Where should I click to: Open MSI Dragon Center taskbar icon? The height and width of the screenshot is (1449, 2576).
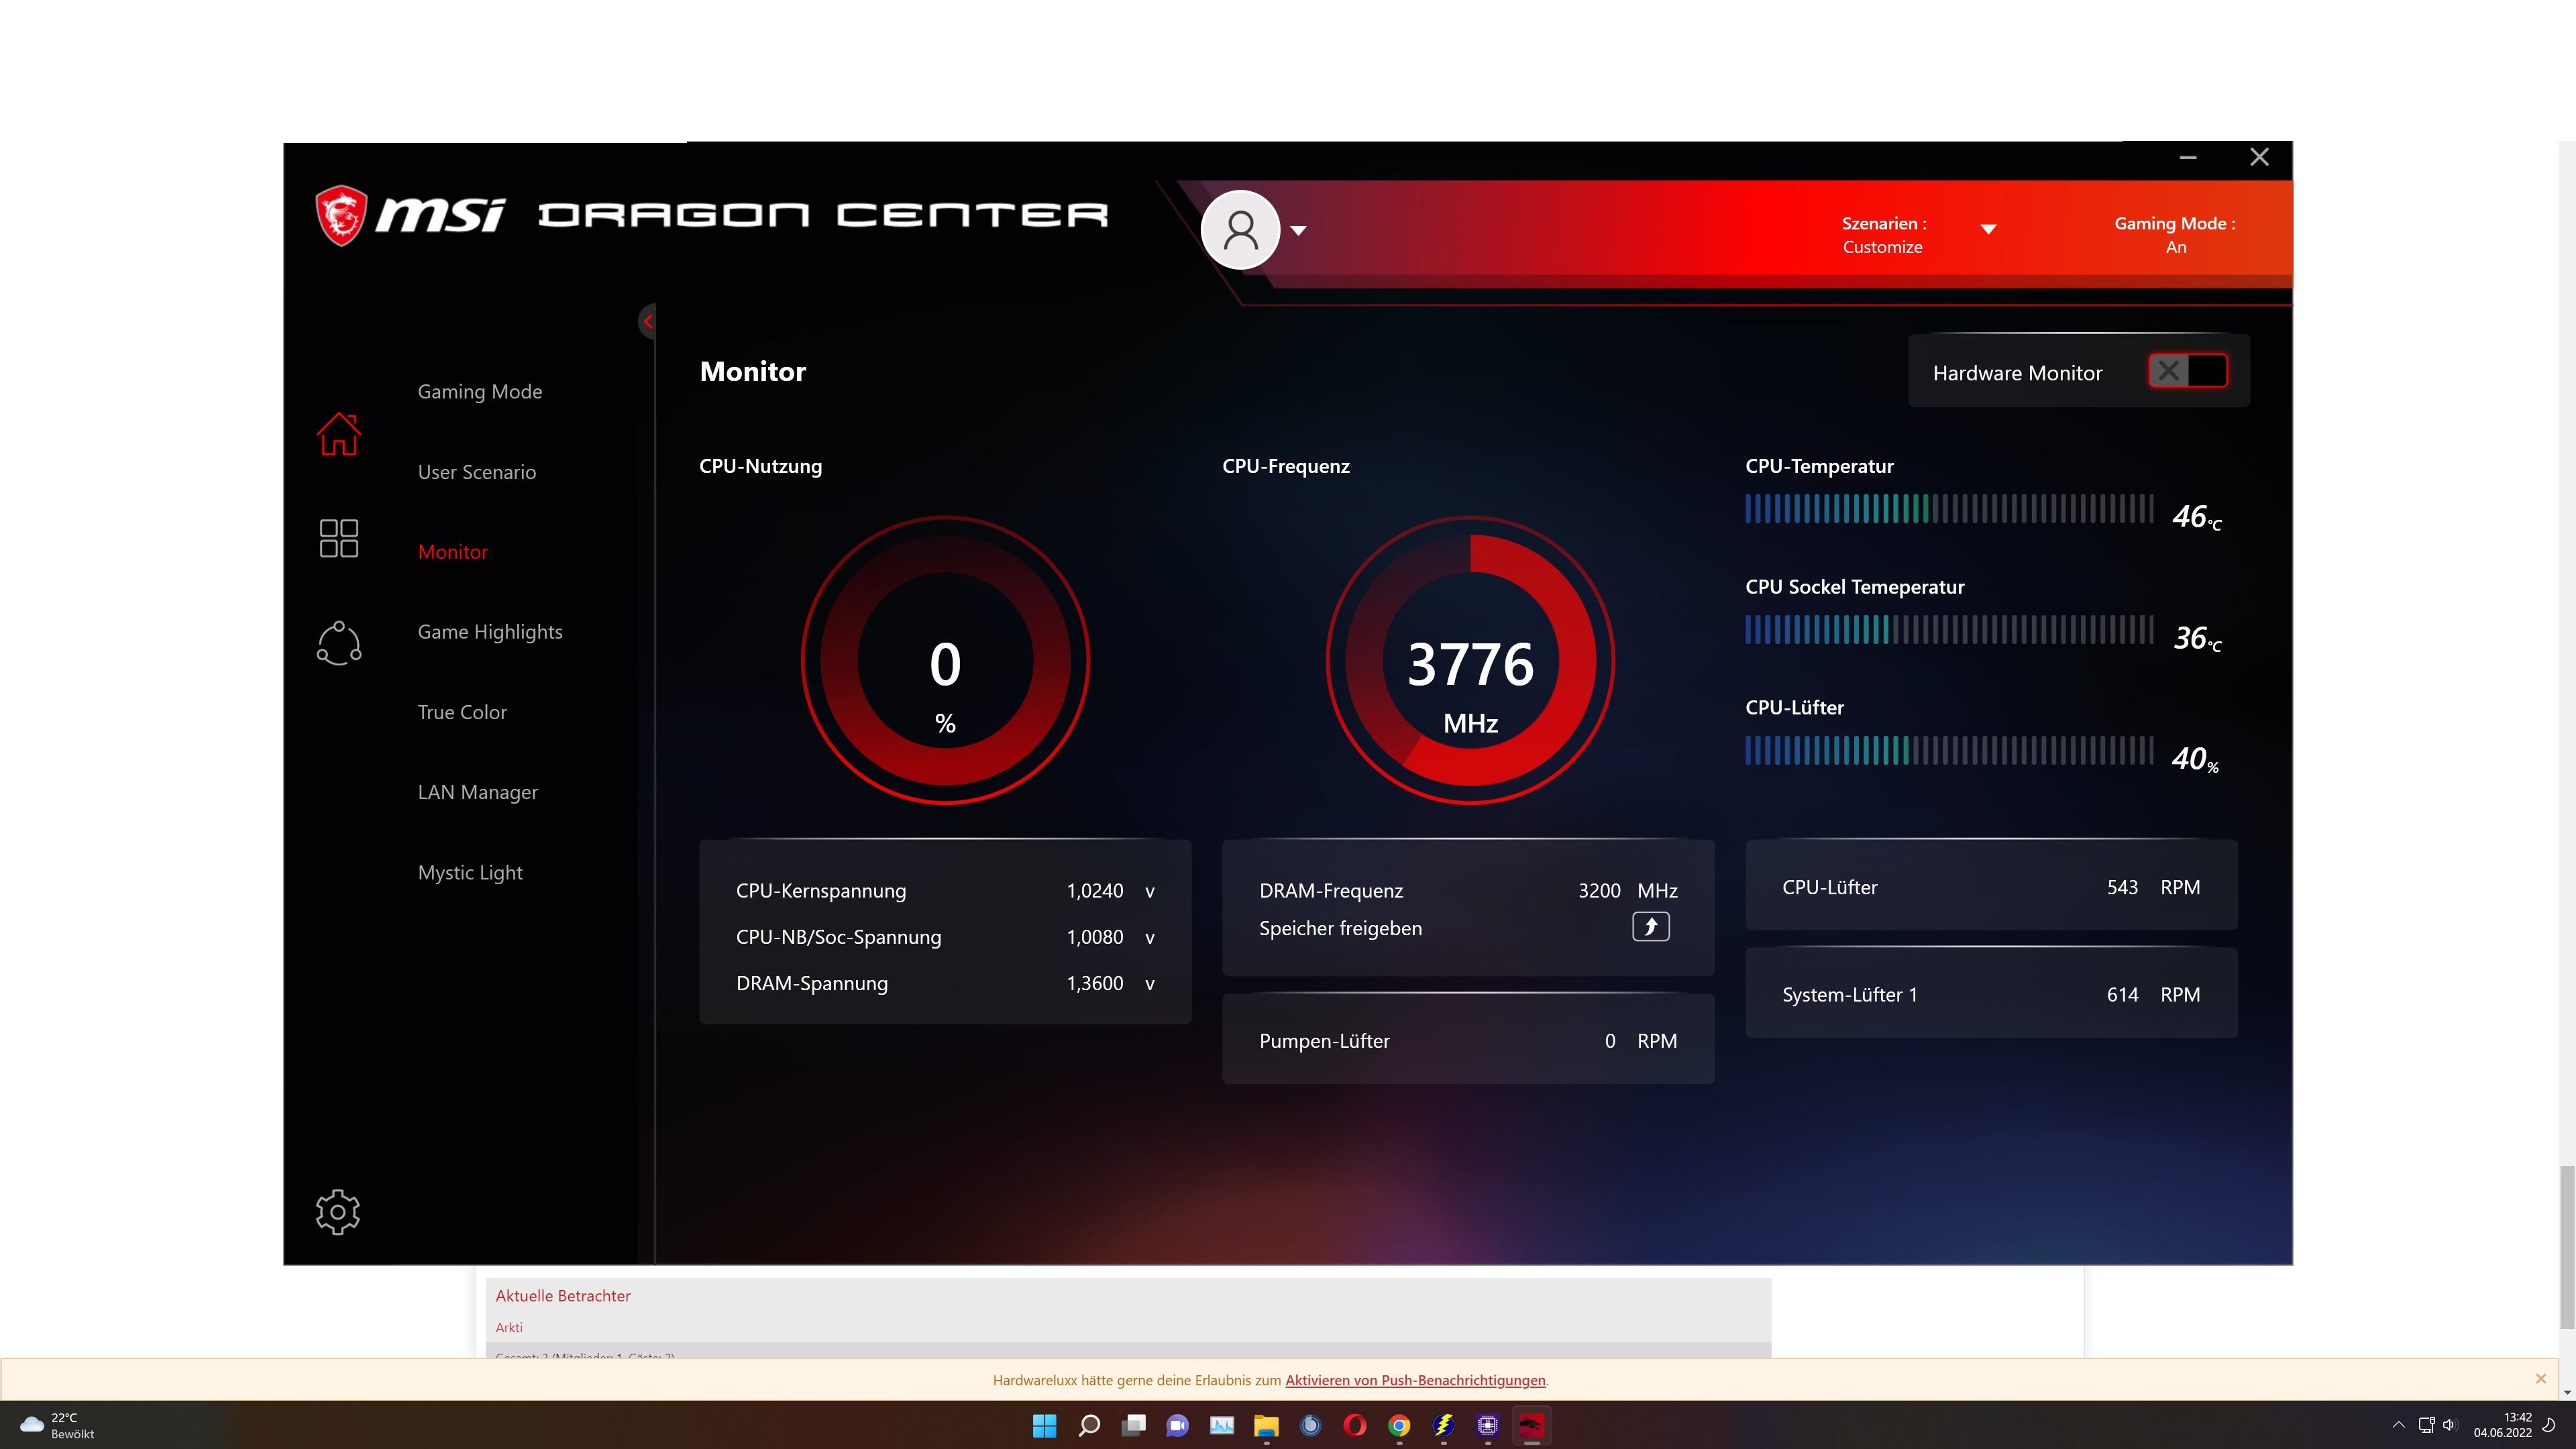tap(1532, 1425)
